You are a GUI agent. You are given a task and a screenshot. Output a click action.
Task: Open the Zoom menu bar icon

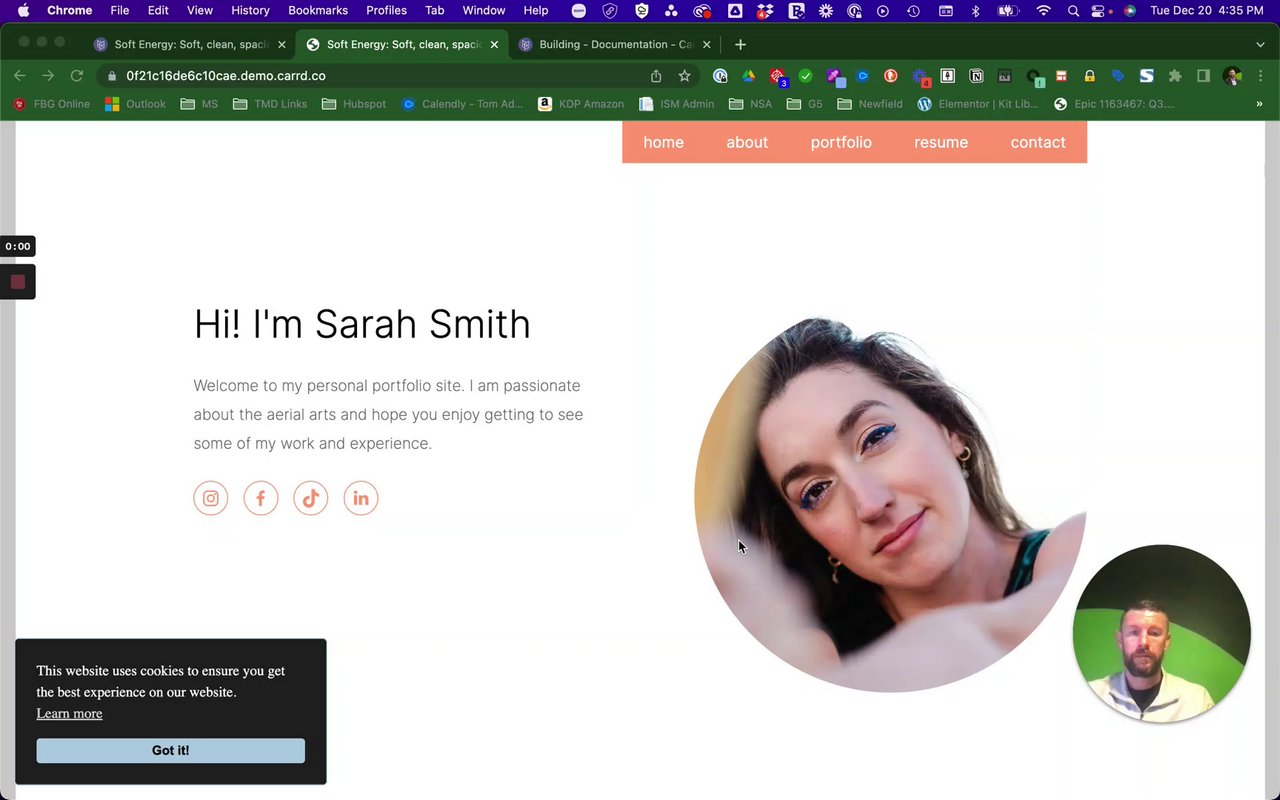pos(579,11)
